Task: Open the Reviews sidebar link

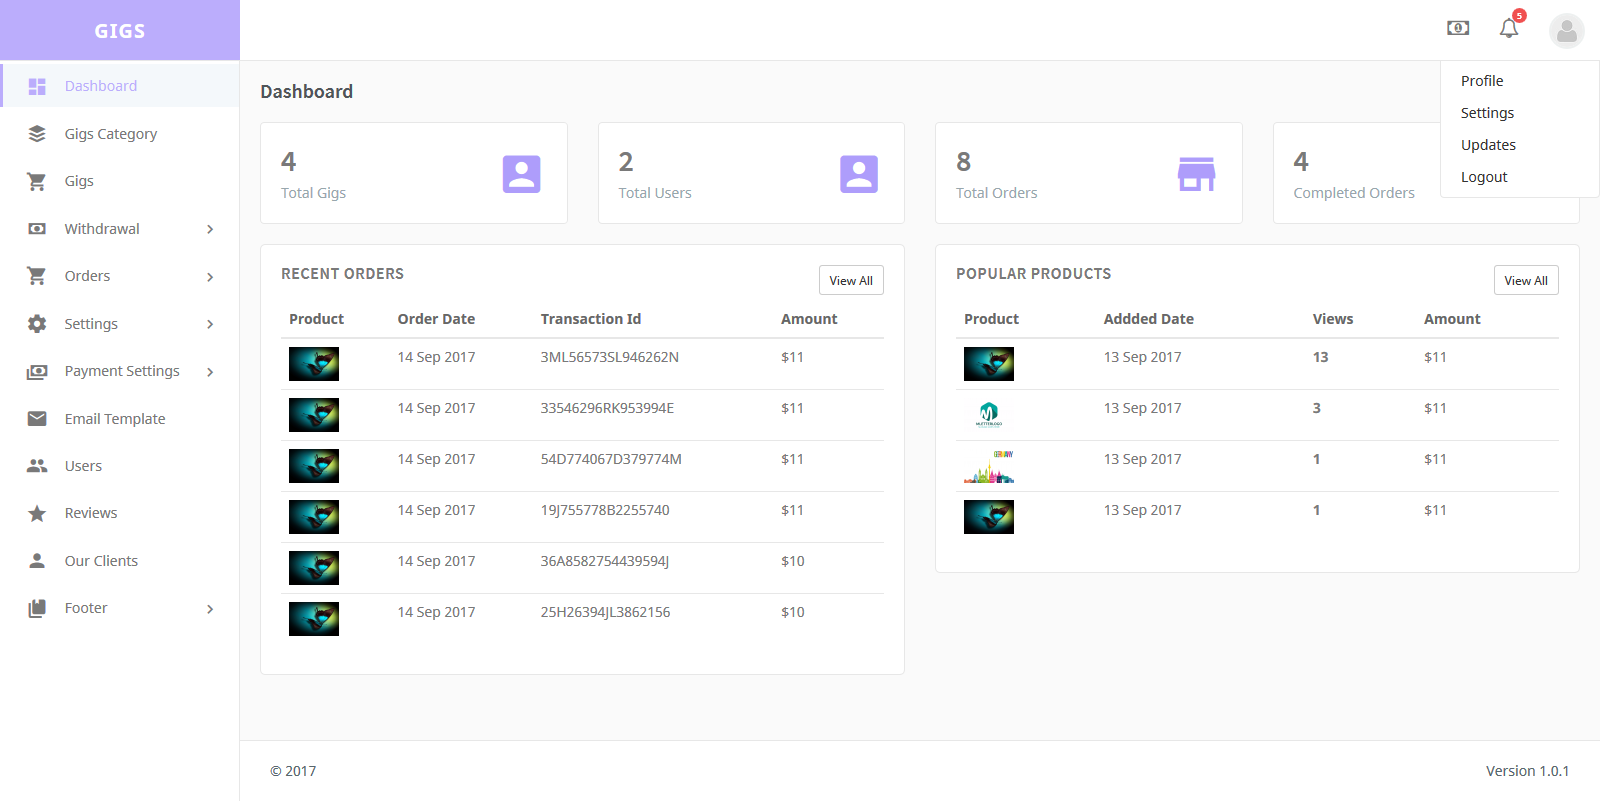Action: pyautogui.click(x=120, y=513)
